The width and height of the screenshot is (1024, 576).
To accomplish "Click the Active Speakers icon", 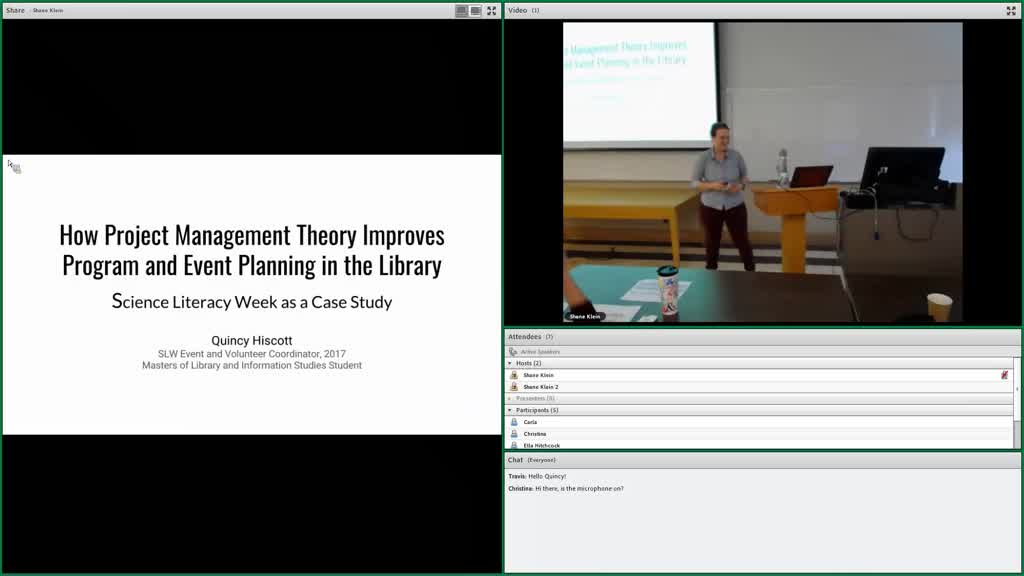I will point(513,351).
